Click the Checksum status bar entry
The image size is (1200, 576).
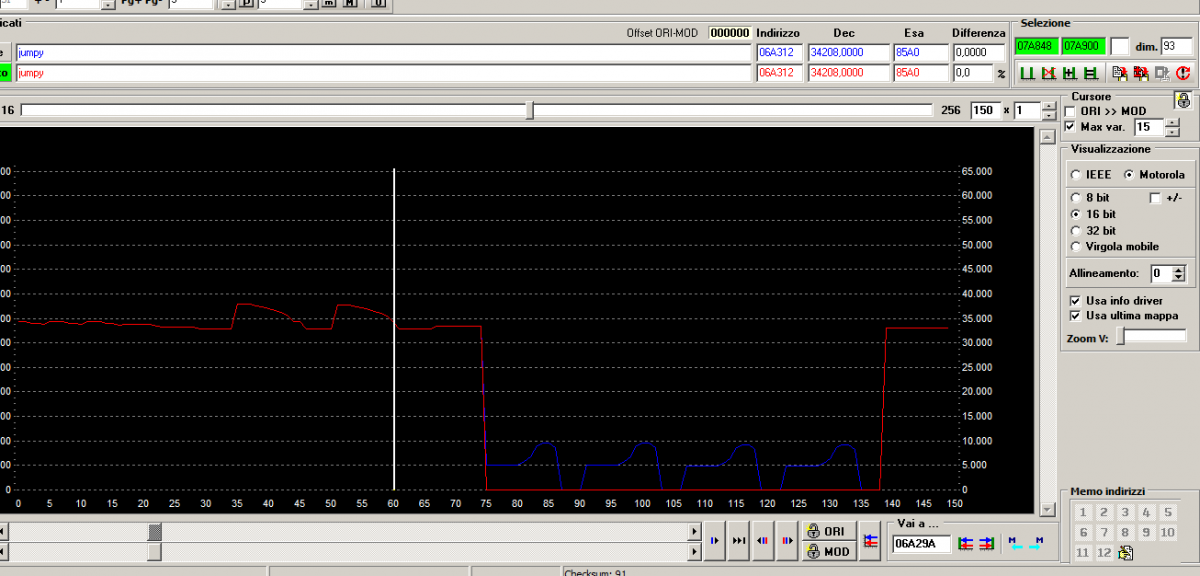[x=595, y=573]
